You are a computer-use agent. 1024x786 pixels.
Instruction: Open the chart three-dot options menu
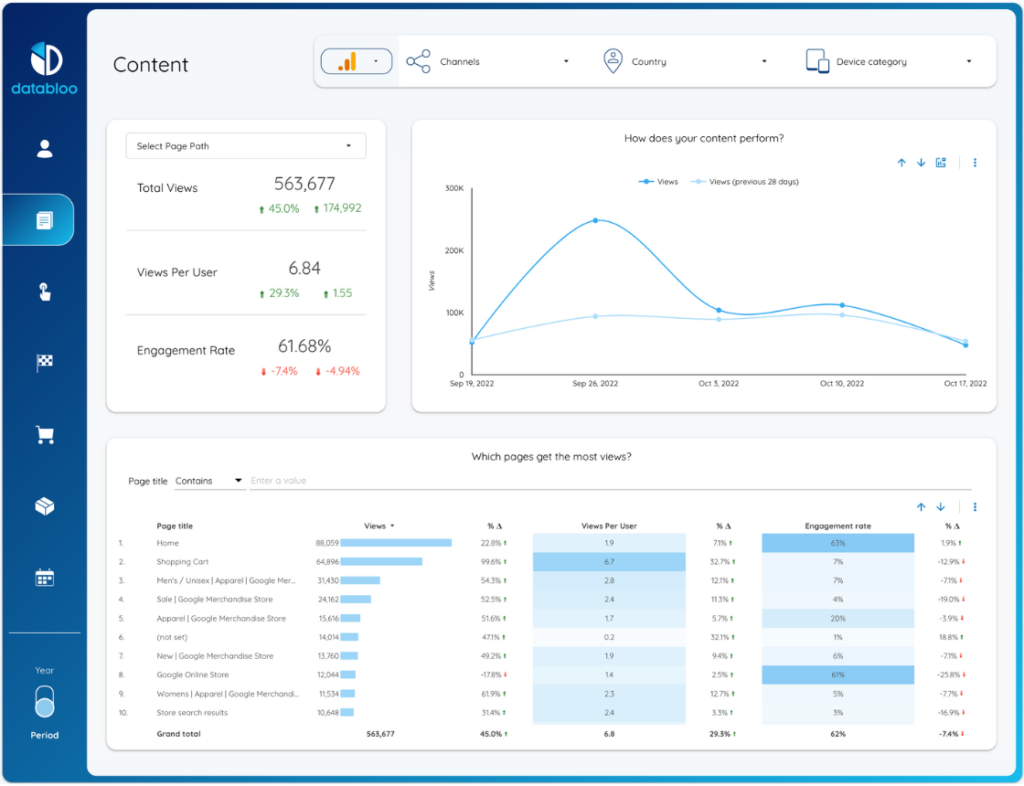975,163
